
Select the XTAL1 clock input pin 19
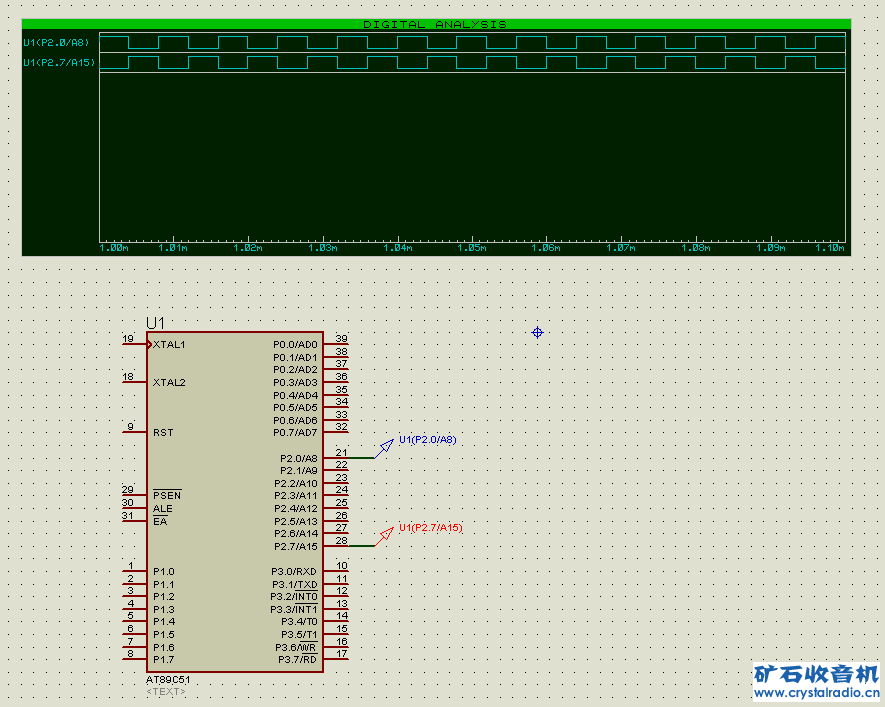point(133,344)
